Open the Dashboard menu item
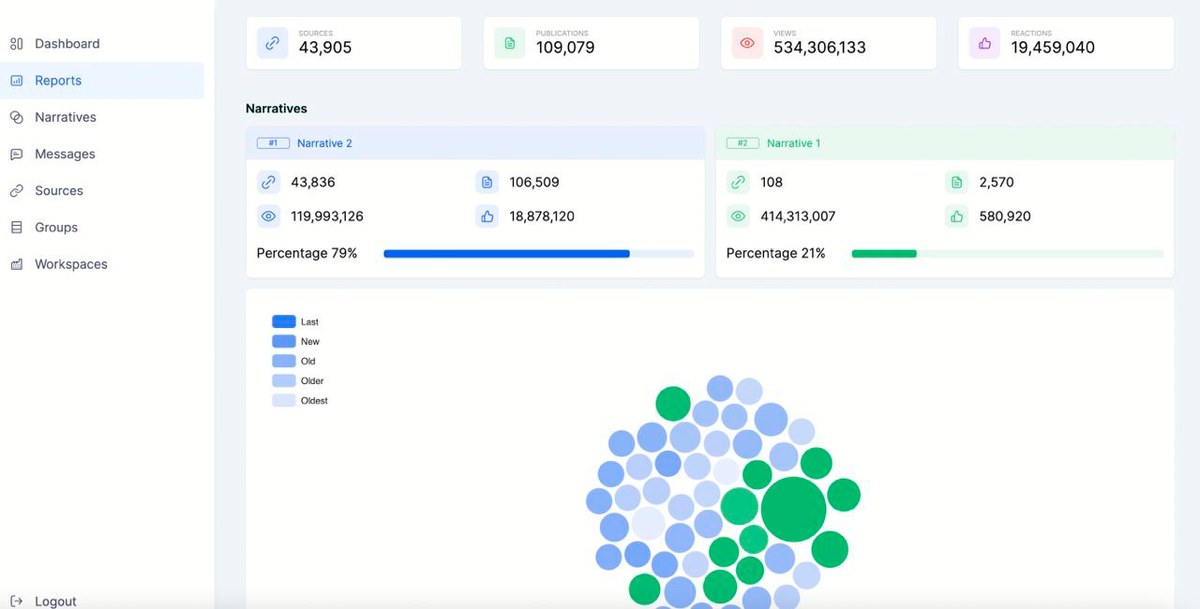Image resolution: width=1200 pixels, height=609 pixels. pyautogui.click(x=66, y=44)
